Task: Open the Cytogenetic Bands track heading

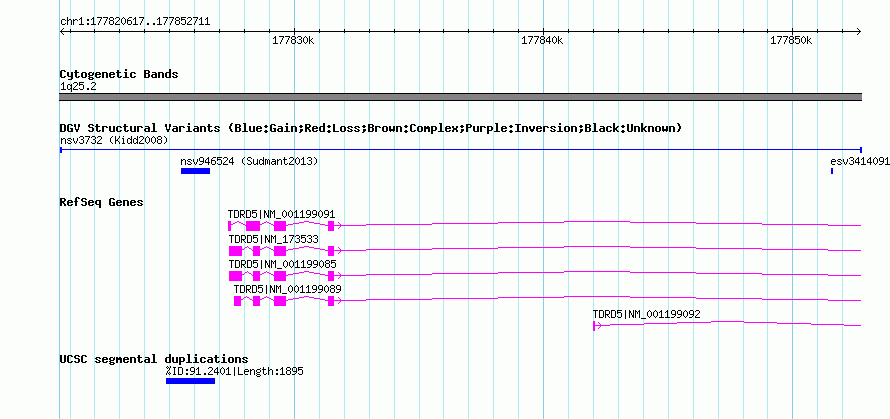Action: point(119,74)
